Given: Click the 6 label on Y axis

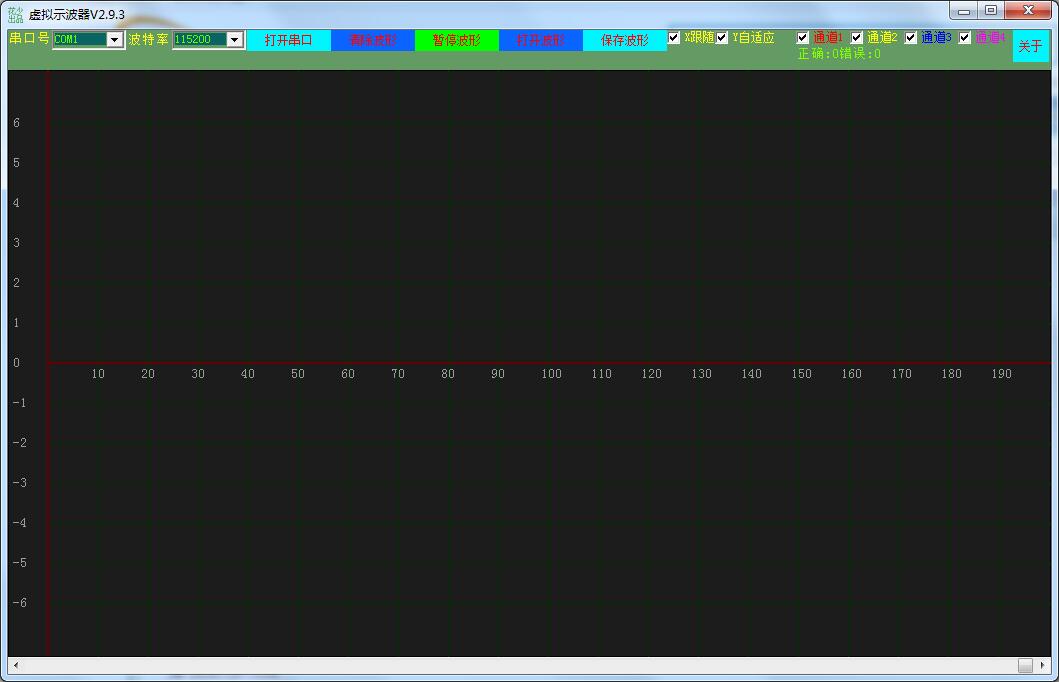Looking at the screenshot, I should click(x=16, y=123).
